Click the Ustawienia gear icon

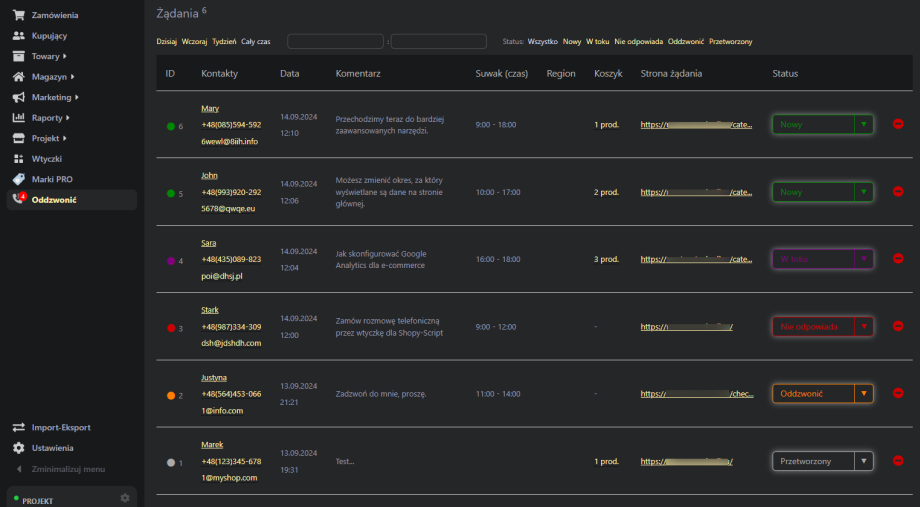click(18, 448)
